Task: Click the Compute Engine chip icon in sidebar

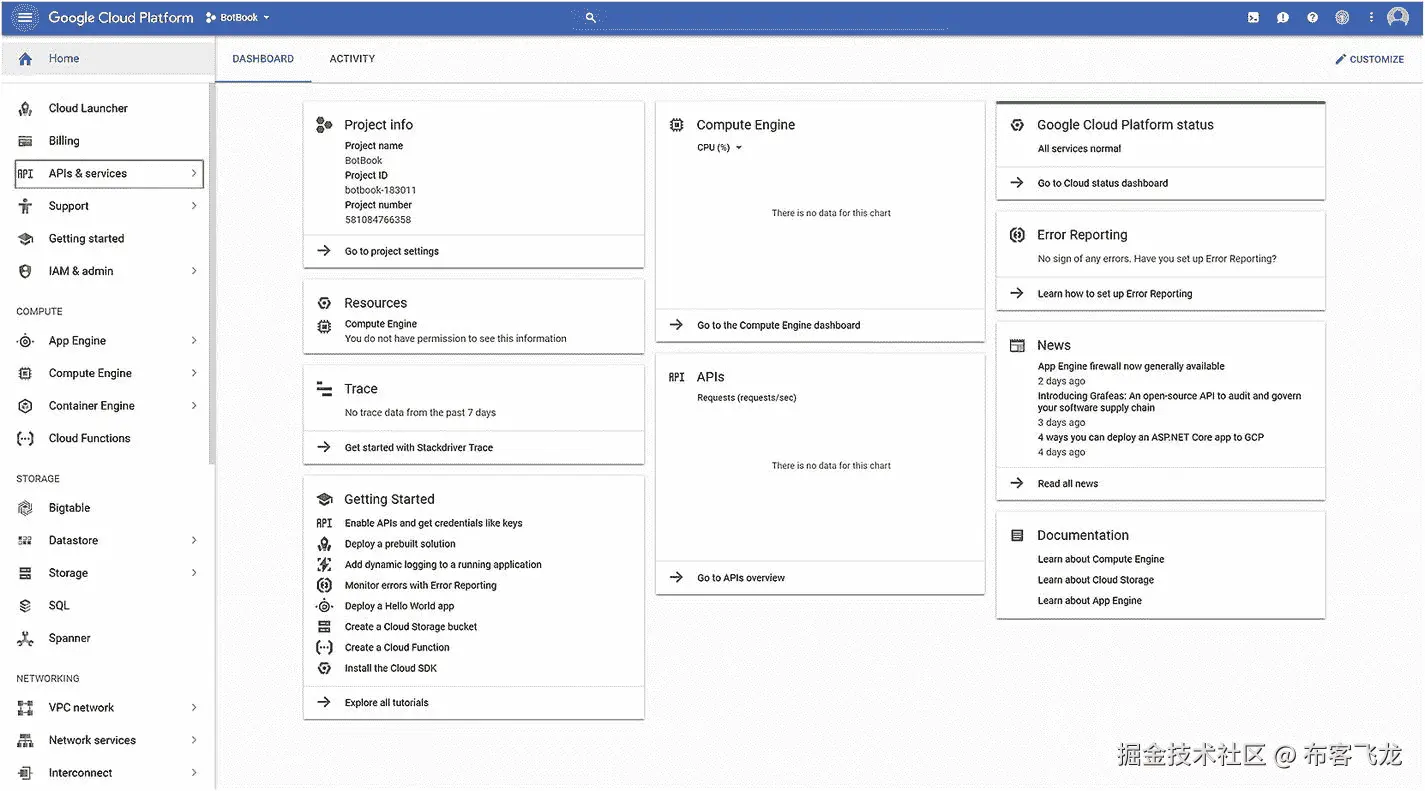Action: 26,373
